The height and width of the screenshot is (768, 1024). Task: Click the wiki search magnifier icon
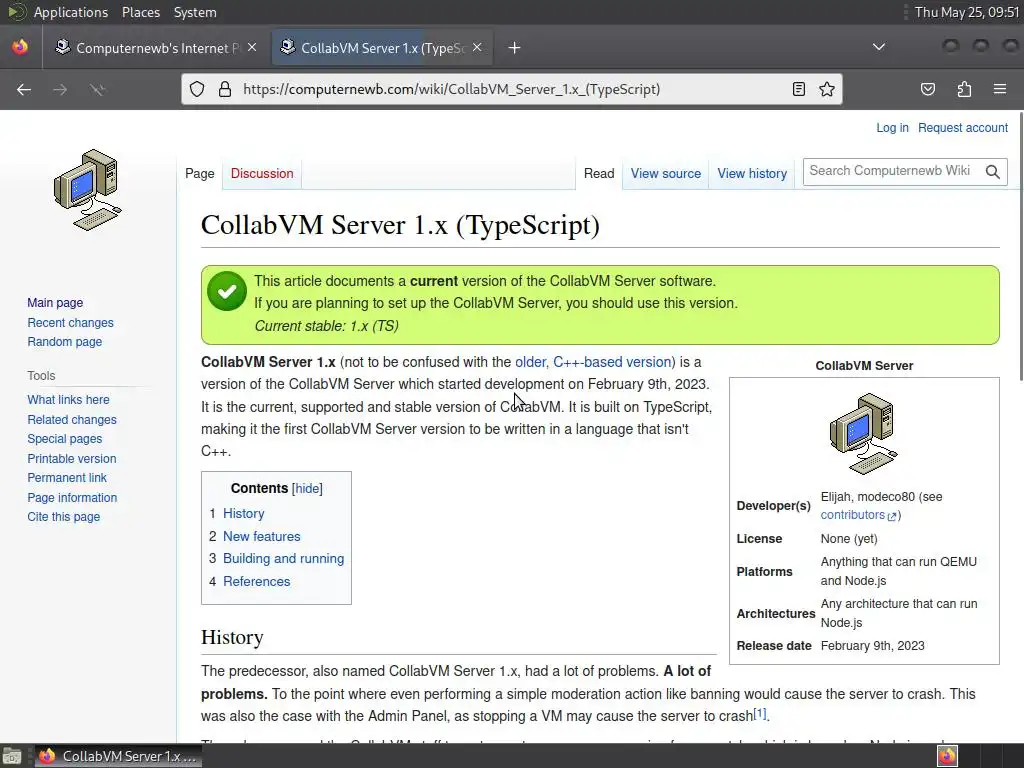point(993,172)
